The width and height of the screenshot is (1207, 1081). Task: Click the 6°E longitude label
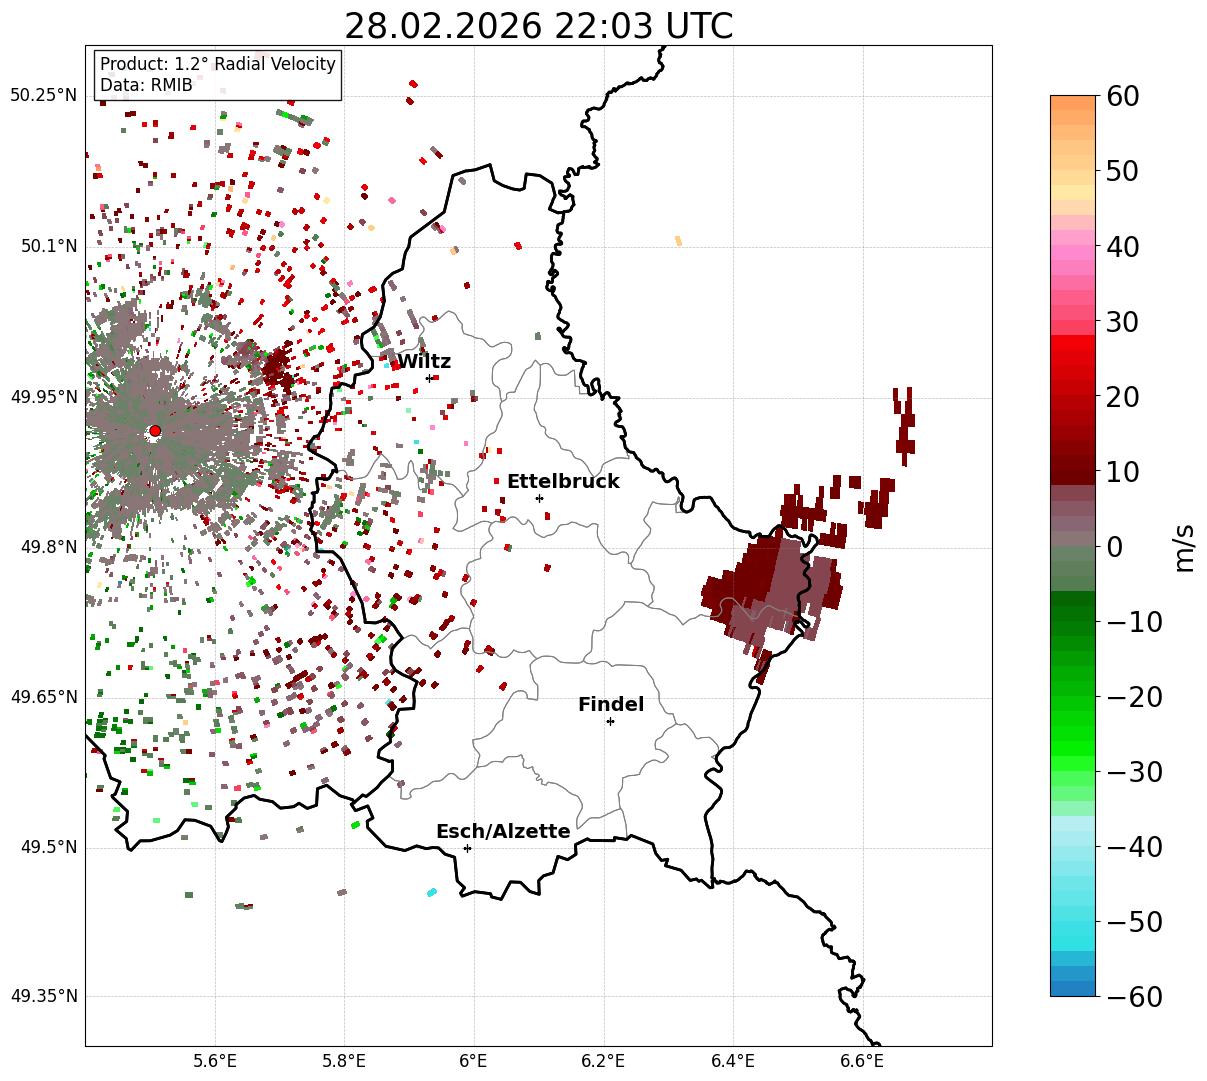click(474, 1061)
